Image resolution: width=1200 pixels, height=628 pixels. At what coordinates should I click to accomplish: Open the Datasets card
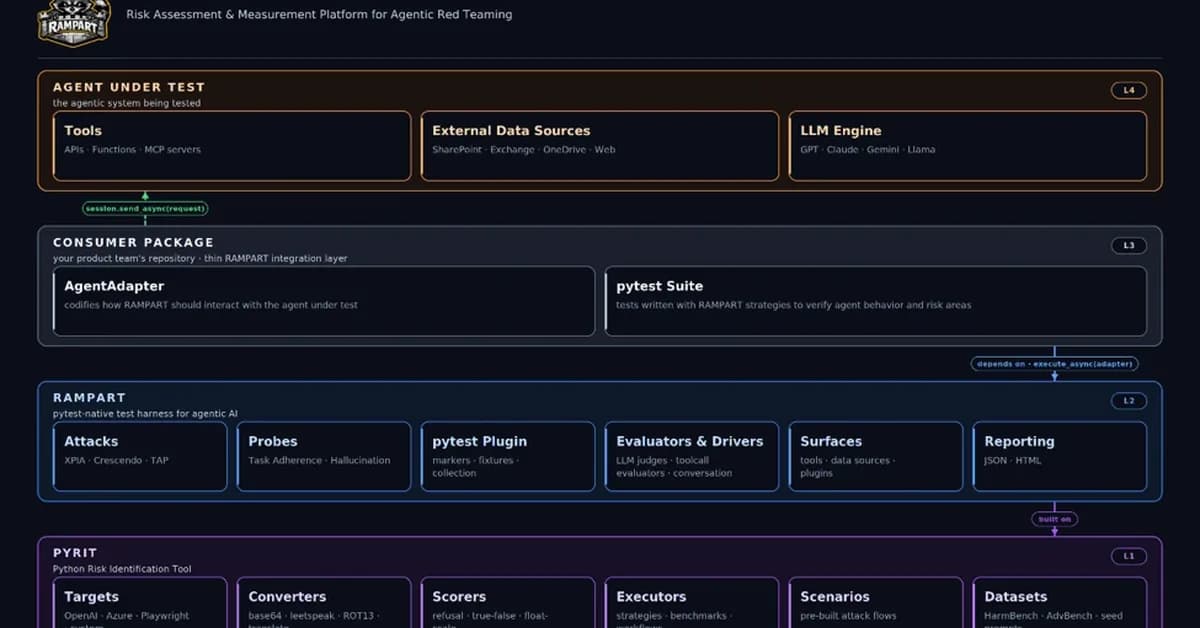pyautogui.click(x=1060, y=603)
